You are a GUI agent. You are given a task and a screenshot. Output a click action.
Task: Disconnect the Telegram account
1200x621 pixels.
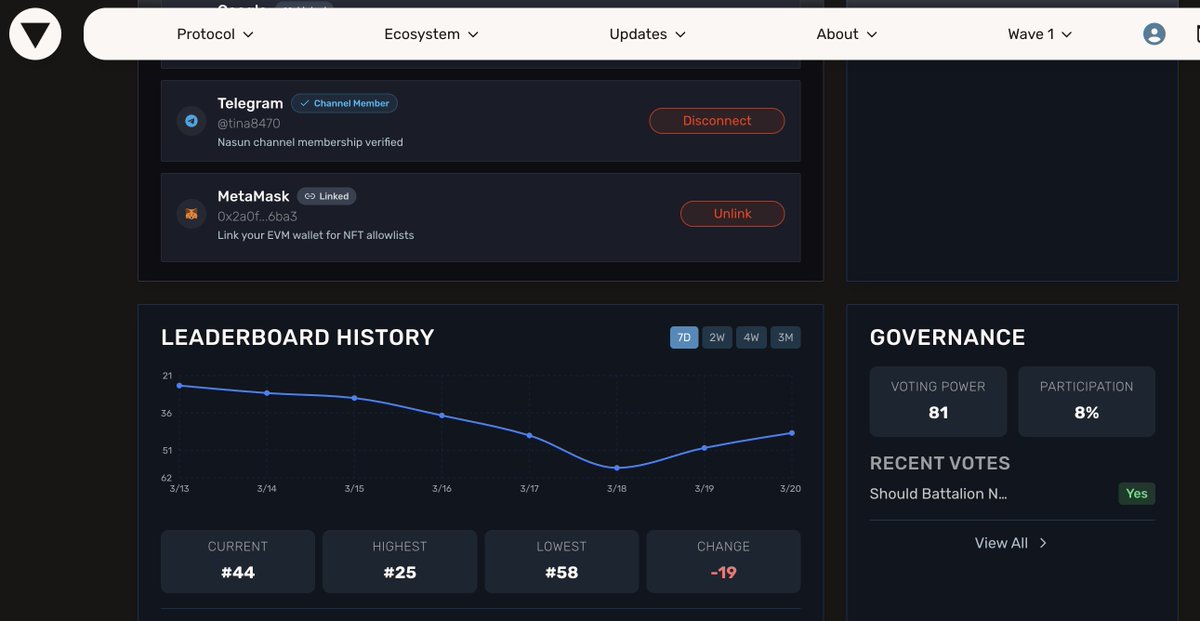click(x=717, y=121)
